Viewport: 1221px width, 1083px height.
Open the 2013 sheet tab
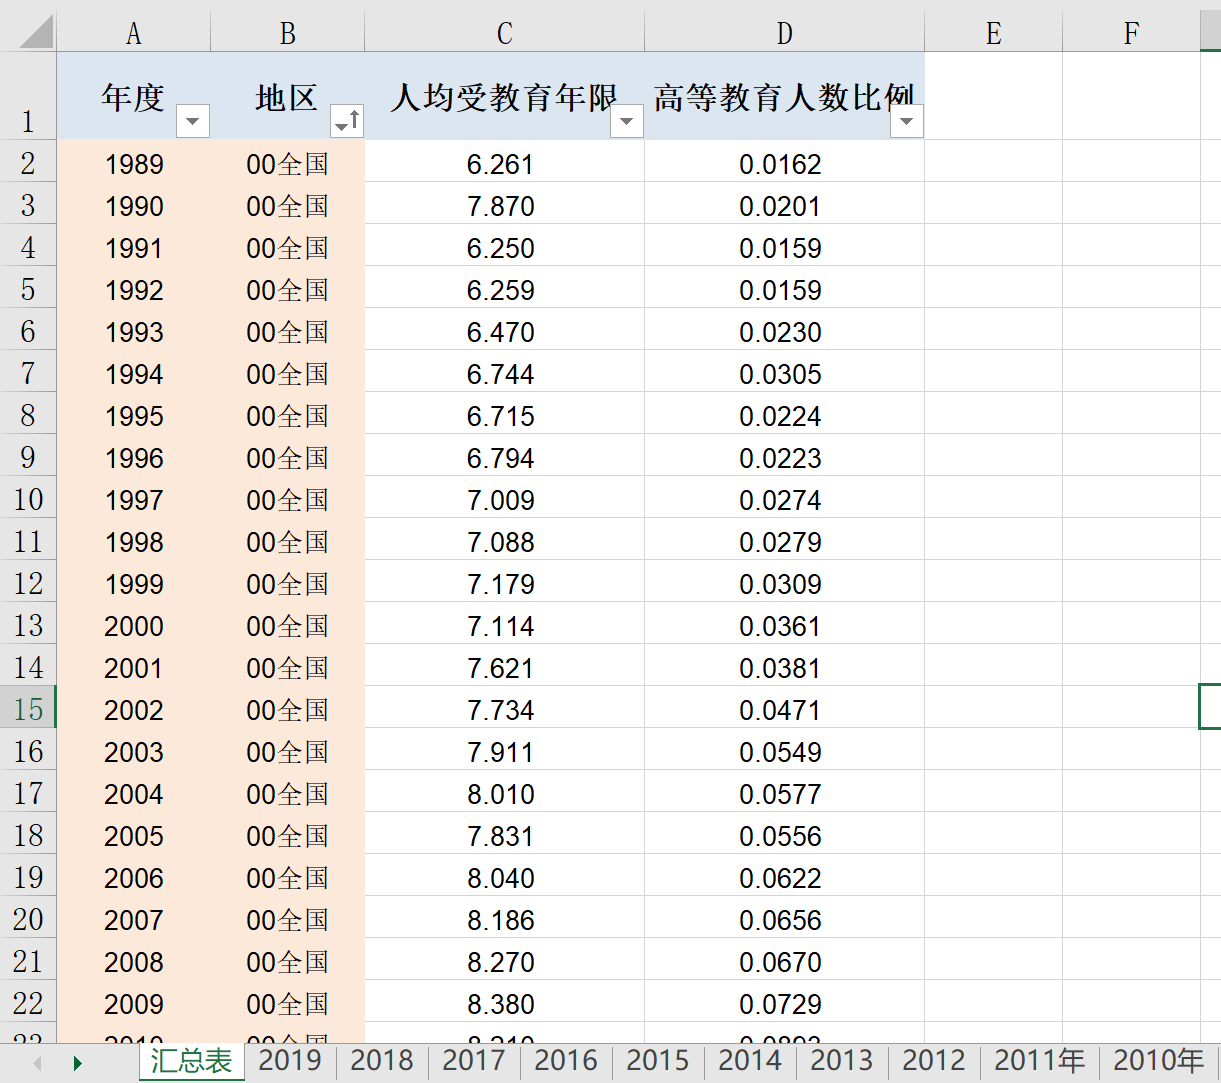click(x=842, y=1060)
